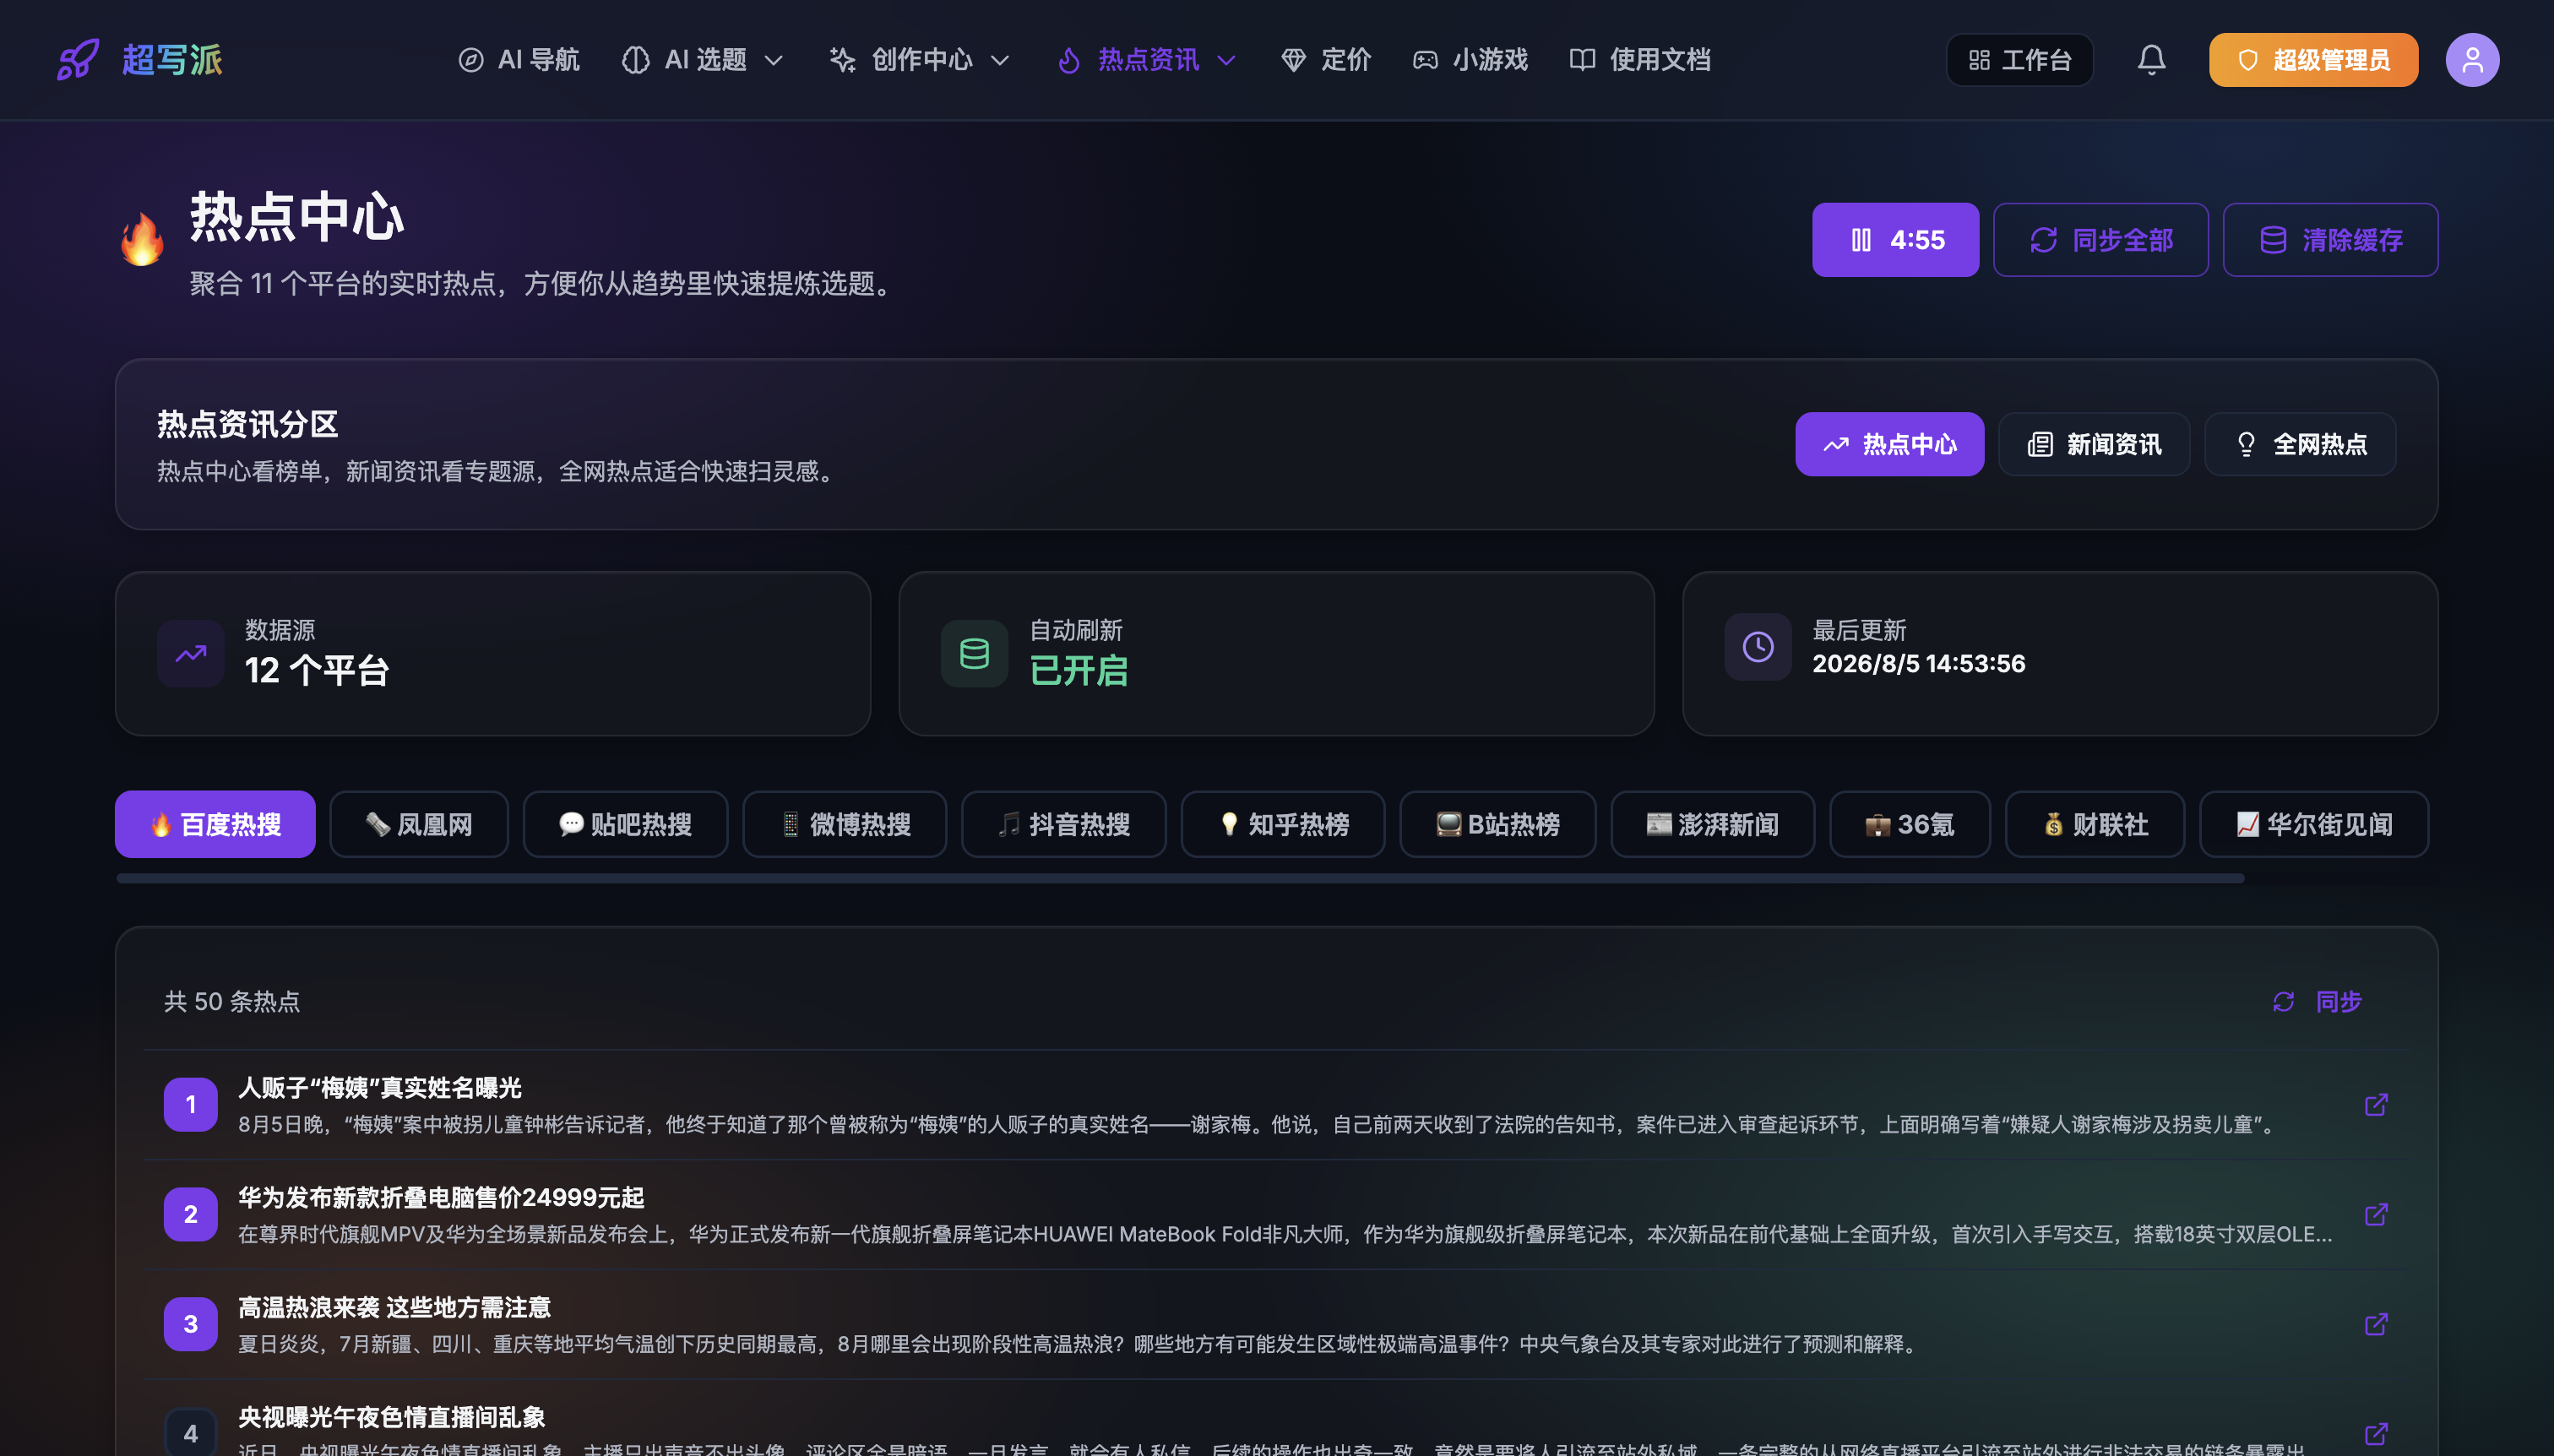This screenshot has width=2554, height=1456.
Task: Click the refresh icon in 同步全部
Action: pyautogui.click(x=2043, y=240)
